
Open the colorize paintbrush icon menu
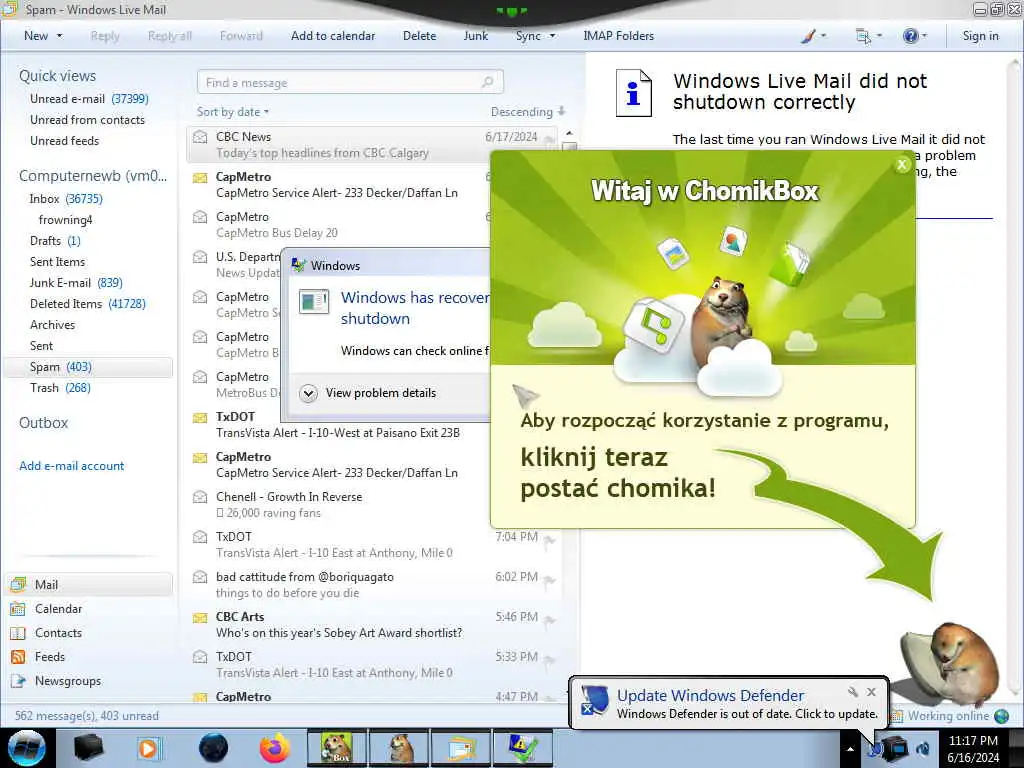point(813,36)
